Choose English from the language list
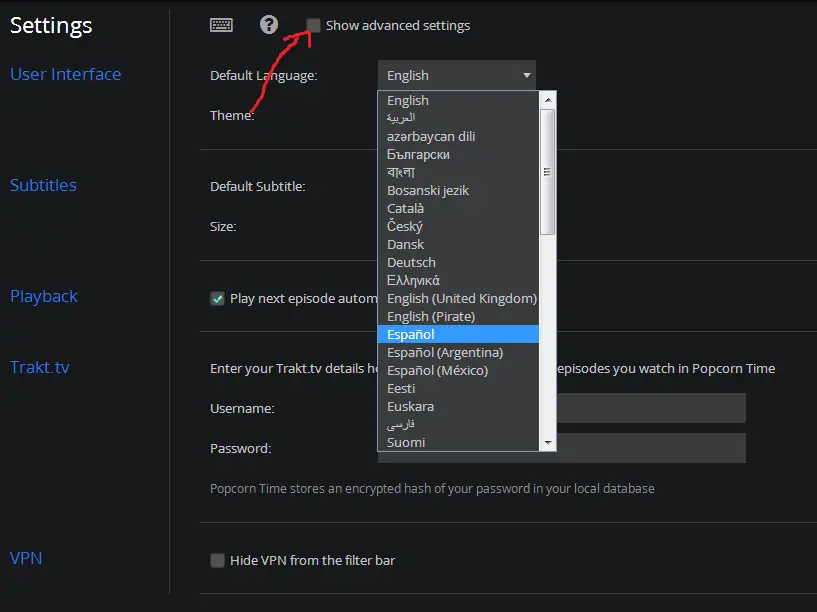The width and height of the screenshot is (817, 612). point(458,100)
